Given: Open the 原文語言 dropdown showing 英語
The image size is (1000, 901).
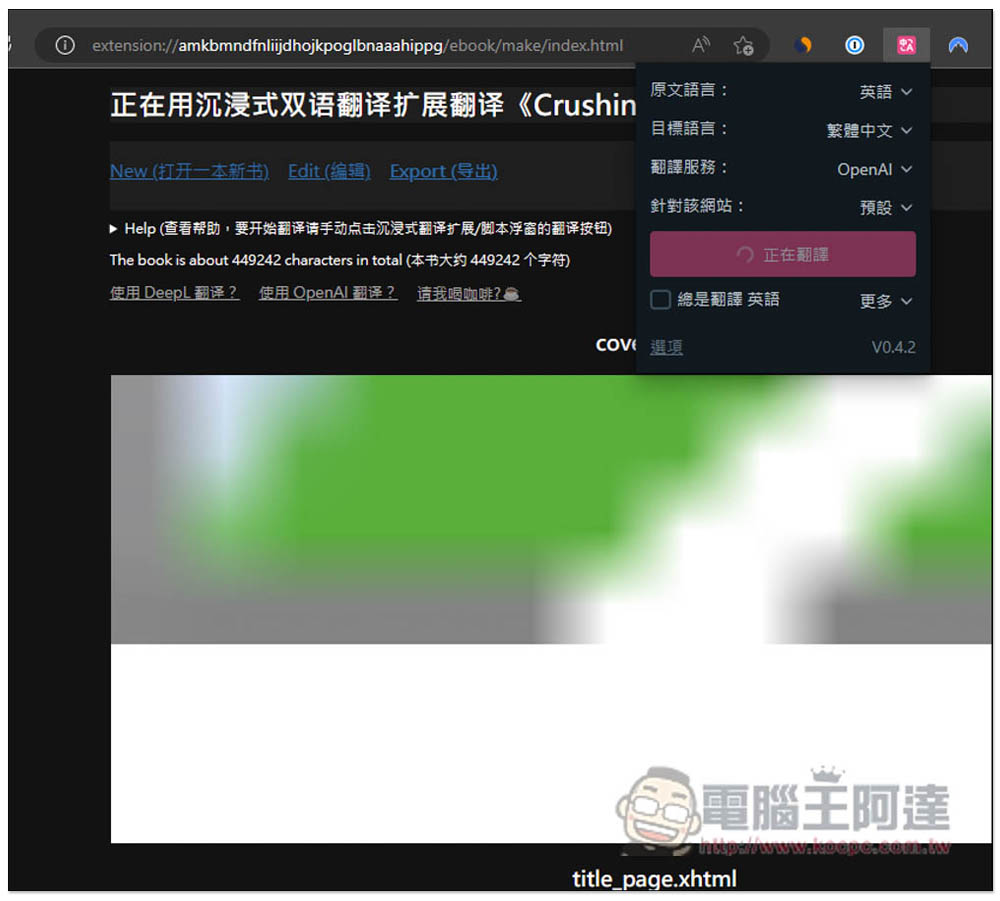Looking at the screenshot, I should [x=886, y=92].
